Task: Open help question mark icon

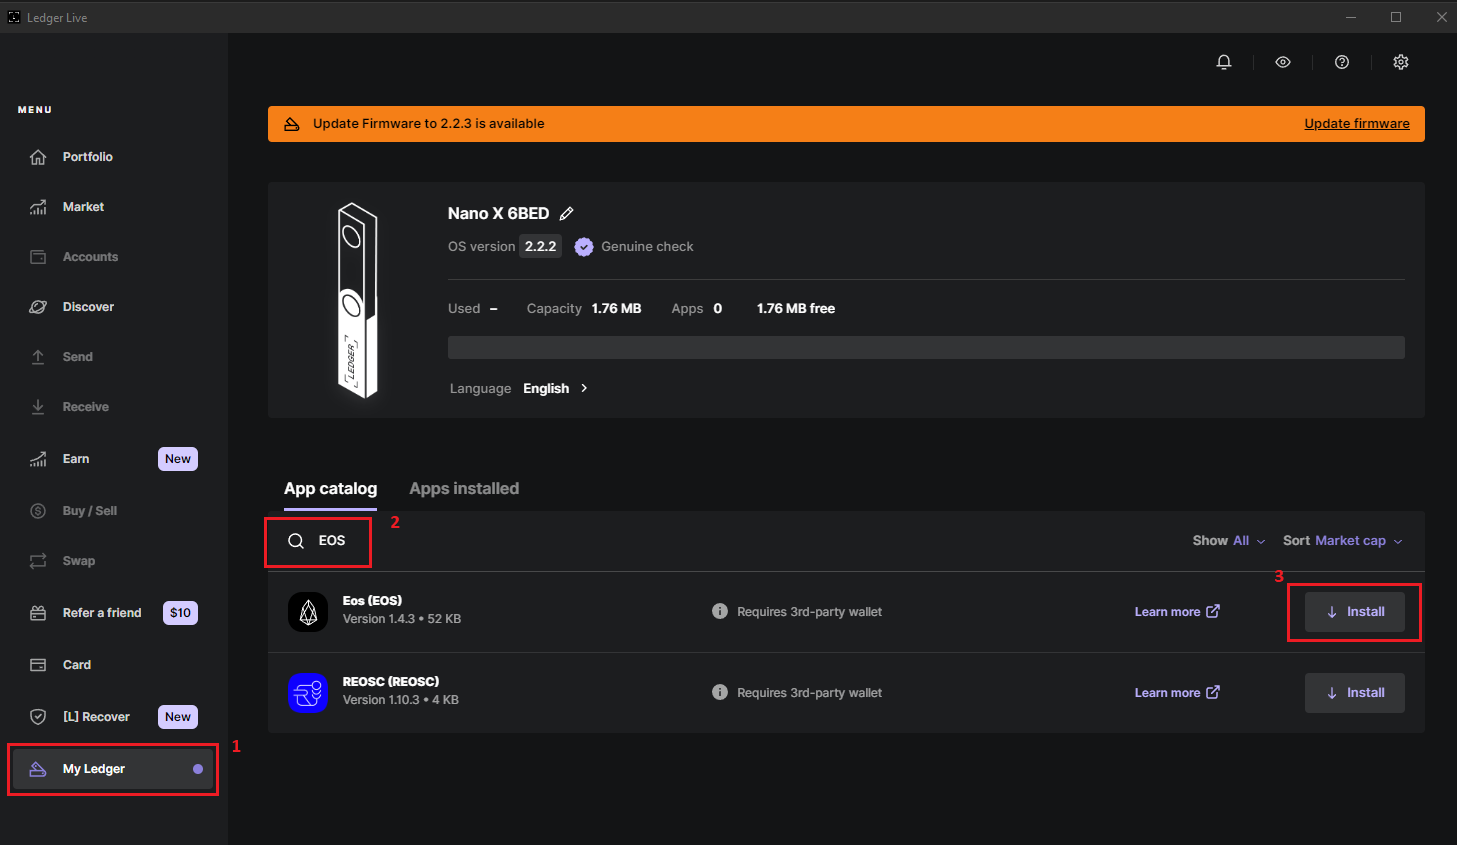Action: (1342, 62)
